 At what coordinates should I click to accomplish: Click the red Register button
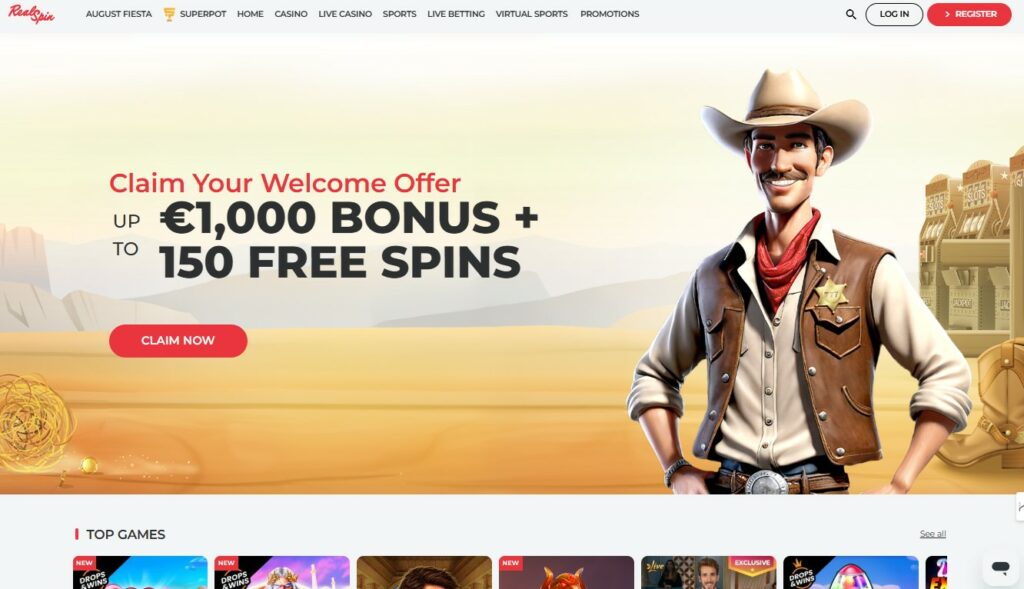(969, 14)
